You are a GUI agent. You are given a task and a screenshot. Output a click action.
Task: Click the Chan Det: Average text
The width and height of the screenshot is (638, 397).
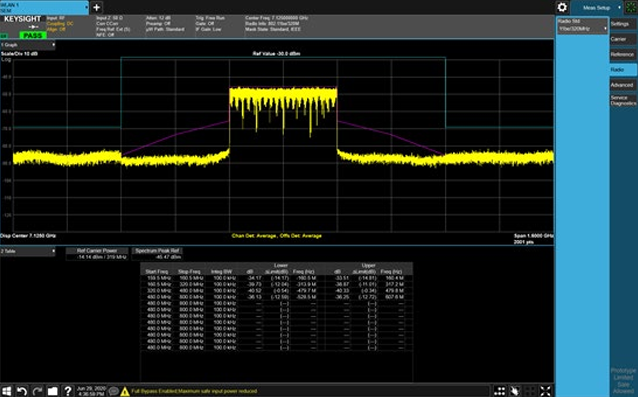[x=255, y=236]
